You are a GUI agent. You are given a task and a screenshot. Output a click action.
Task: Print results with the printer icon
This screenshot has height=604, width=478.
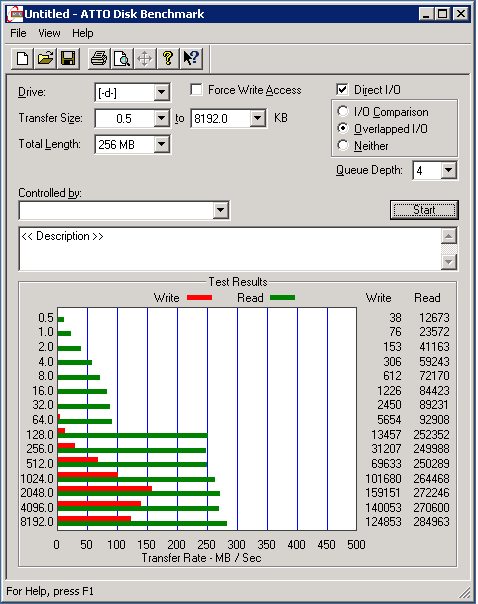99,59
